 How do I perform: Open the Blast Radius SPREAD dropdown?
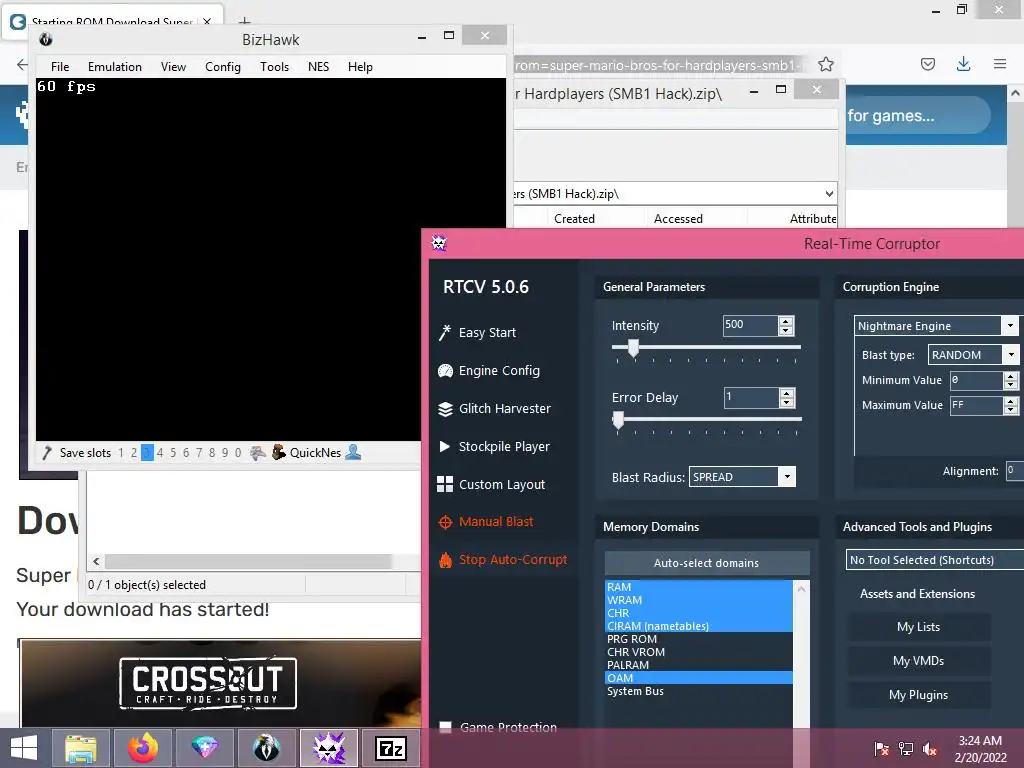pyautogui.click(x=787, y=477)
